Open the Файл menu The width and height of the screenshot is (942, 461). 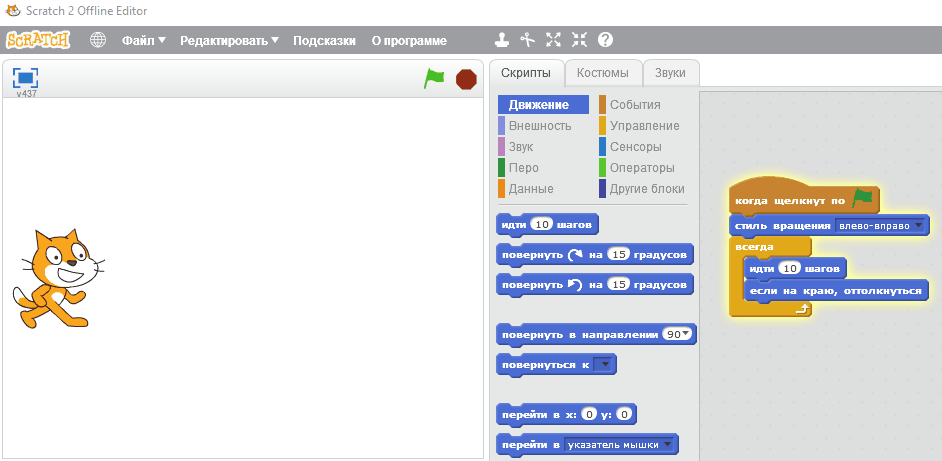(x=143, y=41)
